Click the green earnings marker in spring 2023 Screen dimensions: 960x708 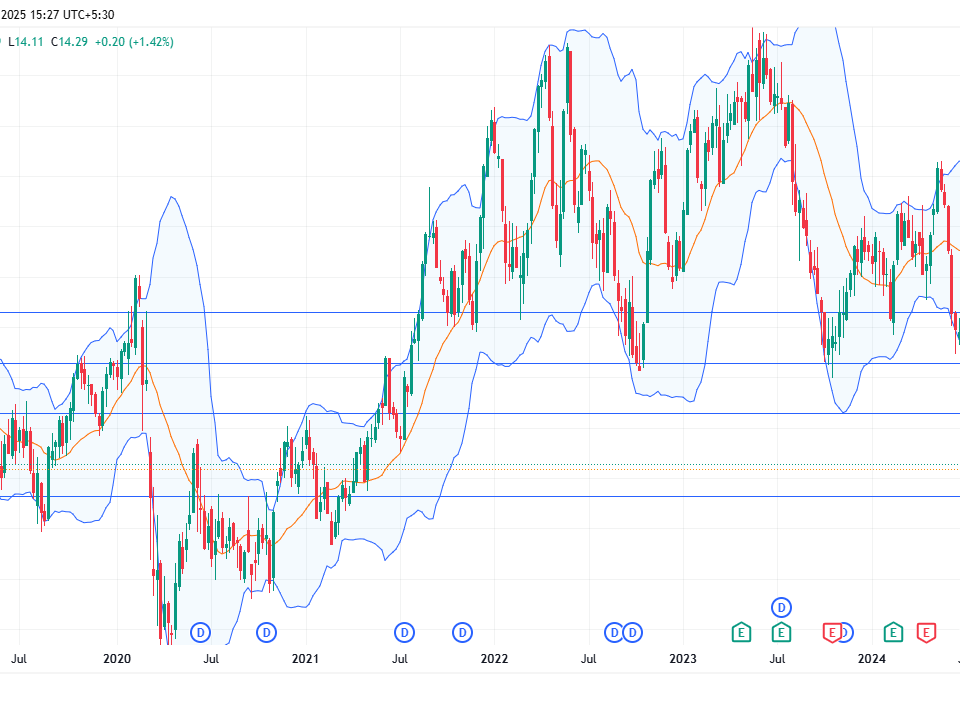(x=741, y=632)
